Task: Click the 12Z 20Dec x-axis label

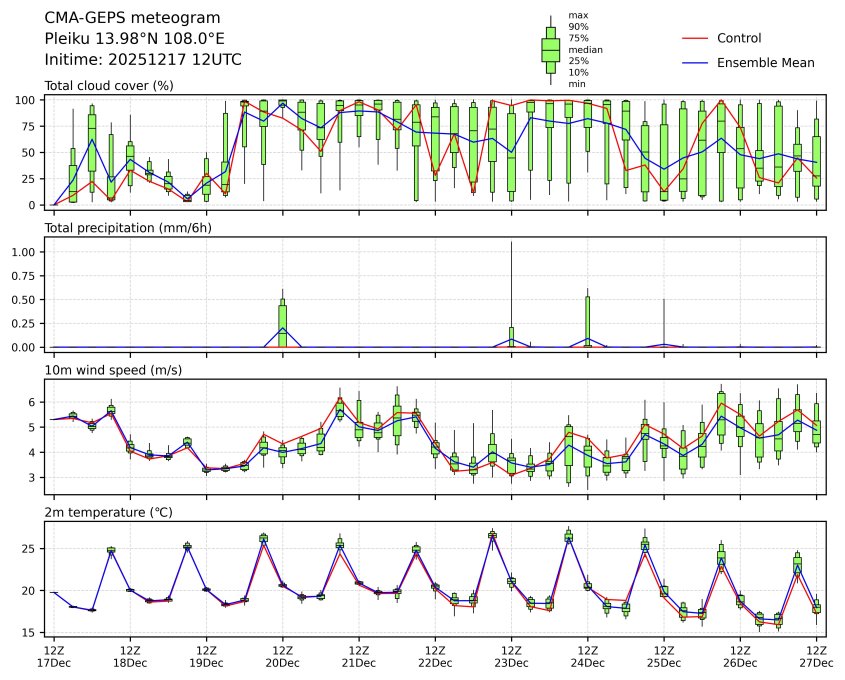Action: (282, 656)
